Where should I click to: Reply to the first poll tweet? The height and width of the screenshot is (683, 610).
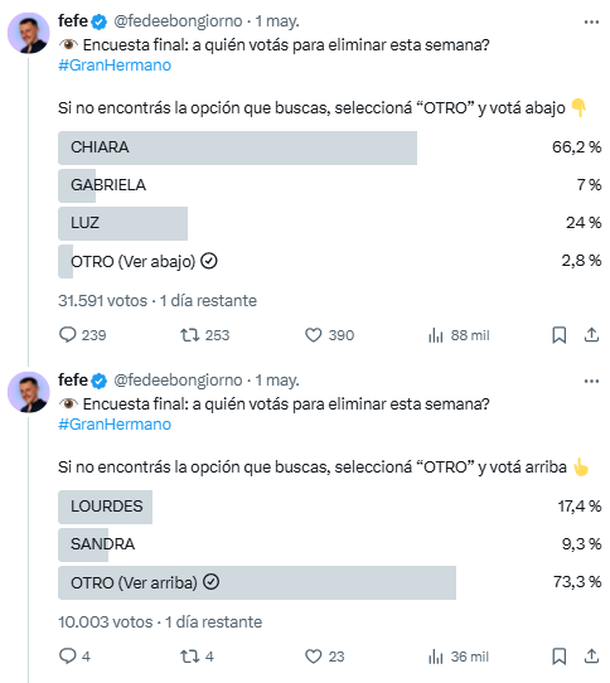tap(68, 335)
